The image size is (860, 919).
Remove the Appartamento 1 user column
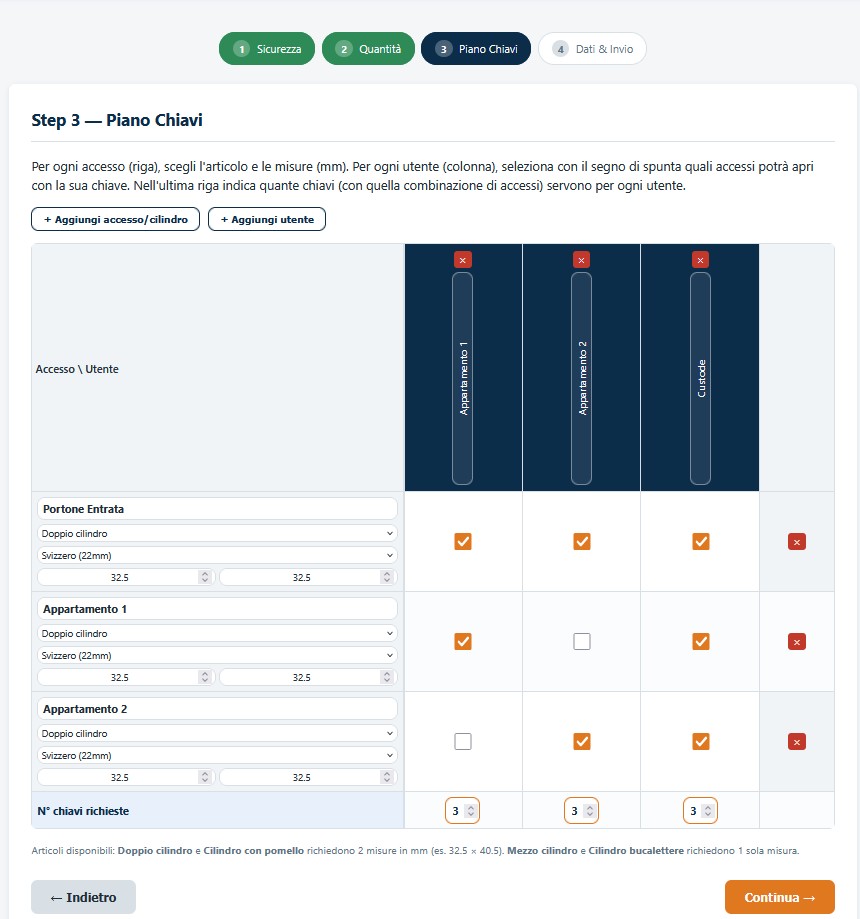tap(463, 260)
